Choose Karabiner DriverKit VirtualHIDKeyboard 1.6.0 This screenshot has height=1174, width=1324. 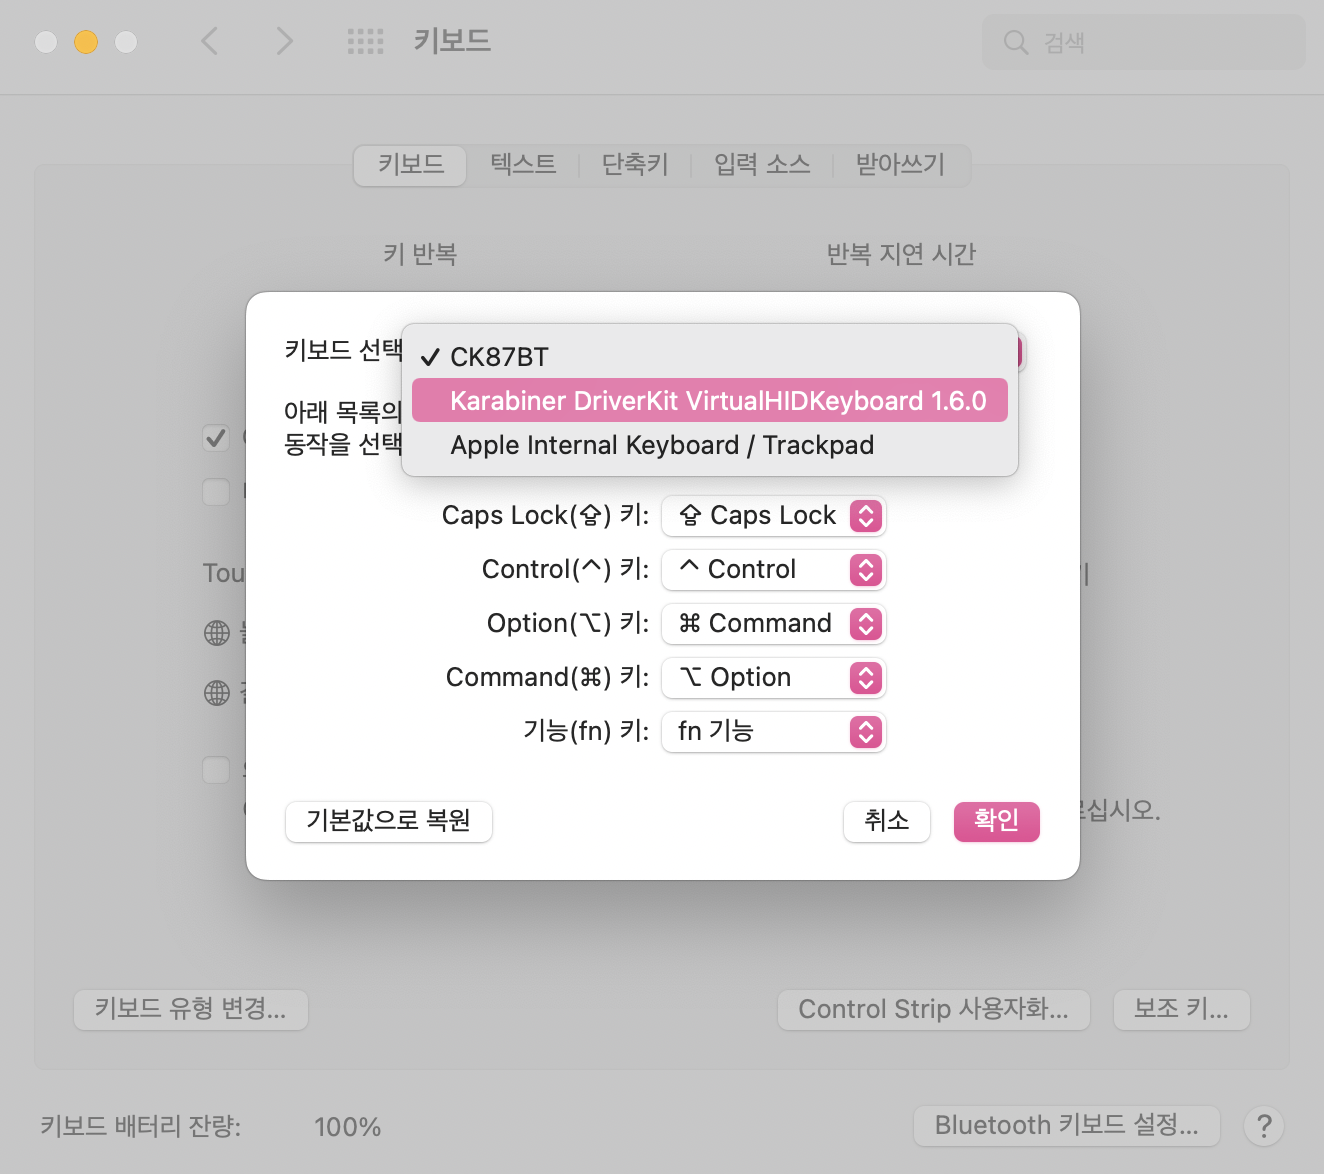click(710, 401)
